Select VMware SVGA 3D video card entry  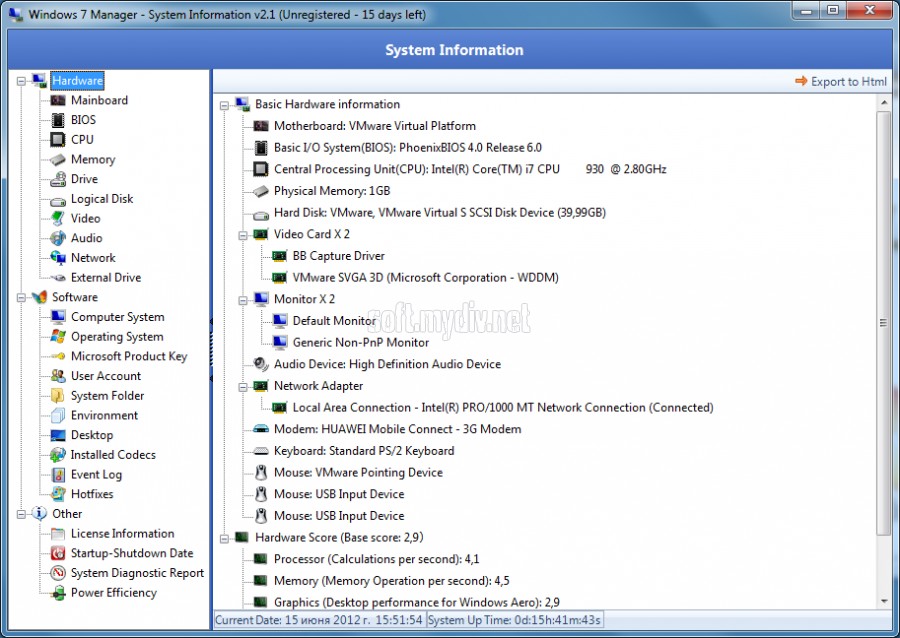(425, 278)
